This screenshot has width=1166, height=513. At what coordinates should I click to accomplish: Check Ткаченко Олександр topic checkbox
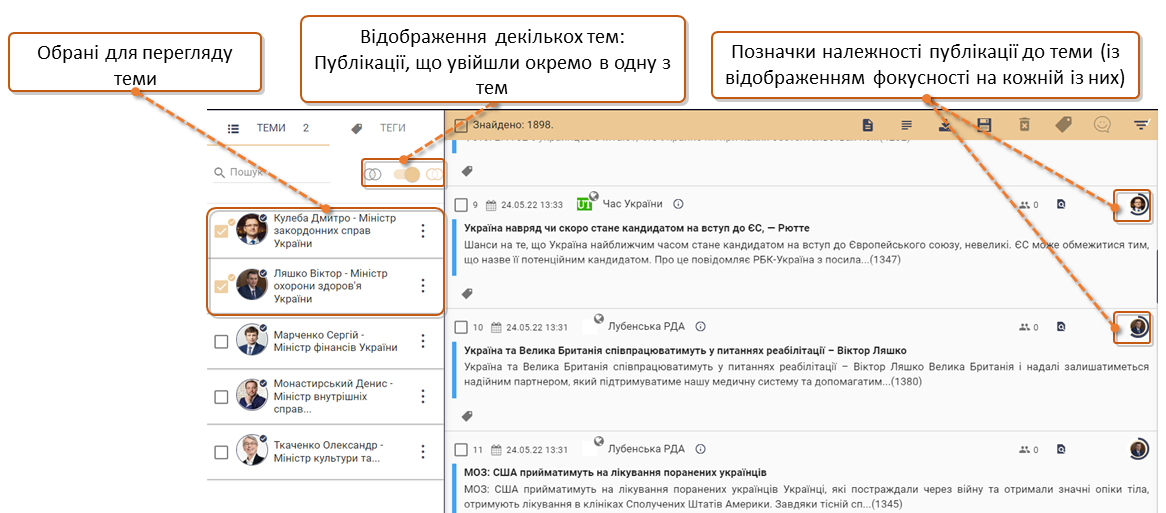[221, 452]
